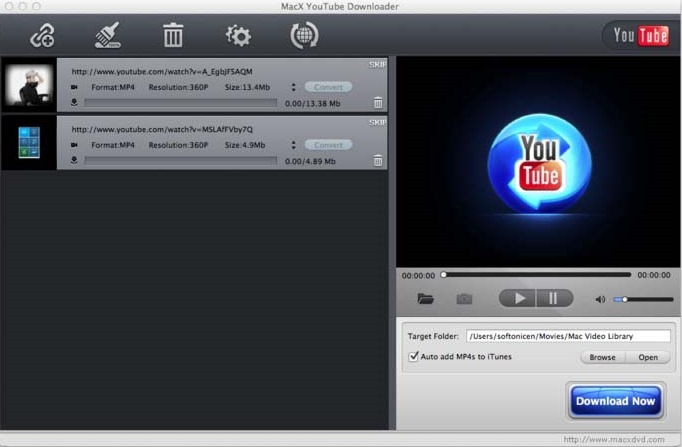682x447 pixels.
Task: Click the Browse button
Action: pos(602,357)
